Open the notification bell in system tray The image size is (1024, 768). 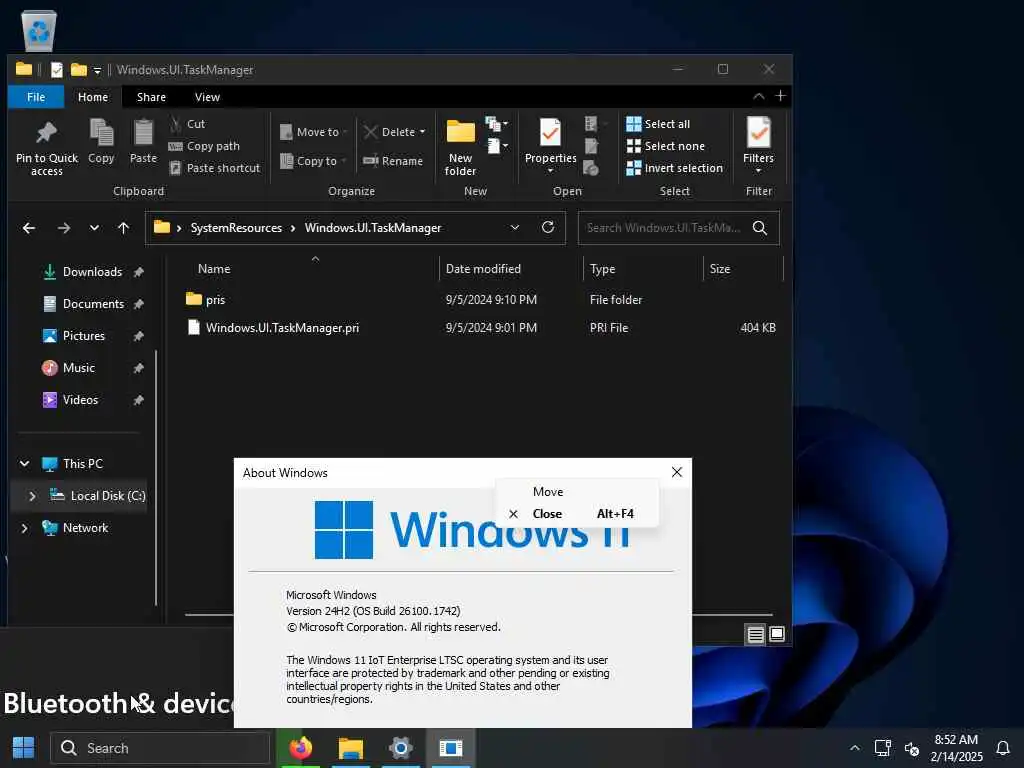(x=1003, y=748)
